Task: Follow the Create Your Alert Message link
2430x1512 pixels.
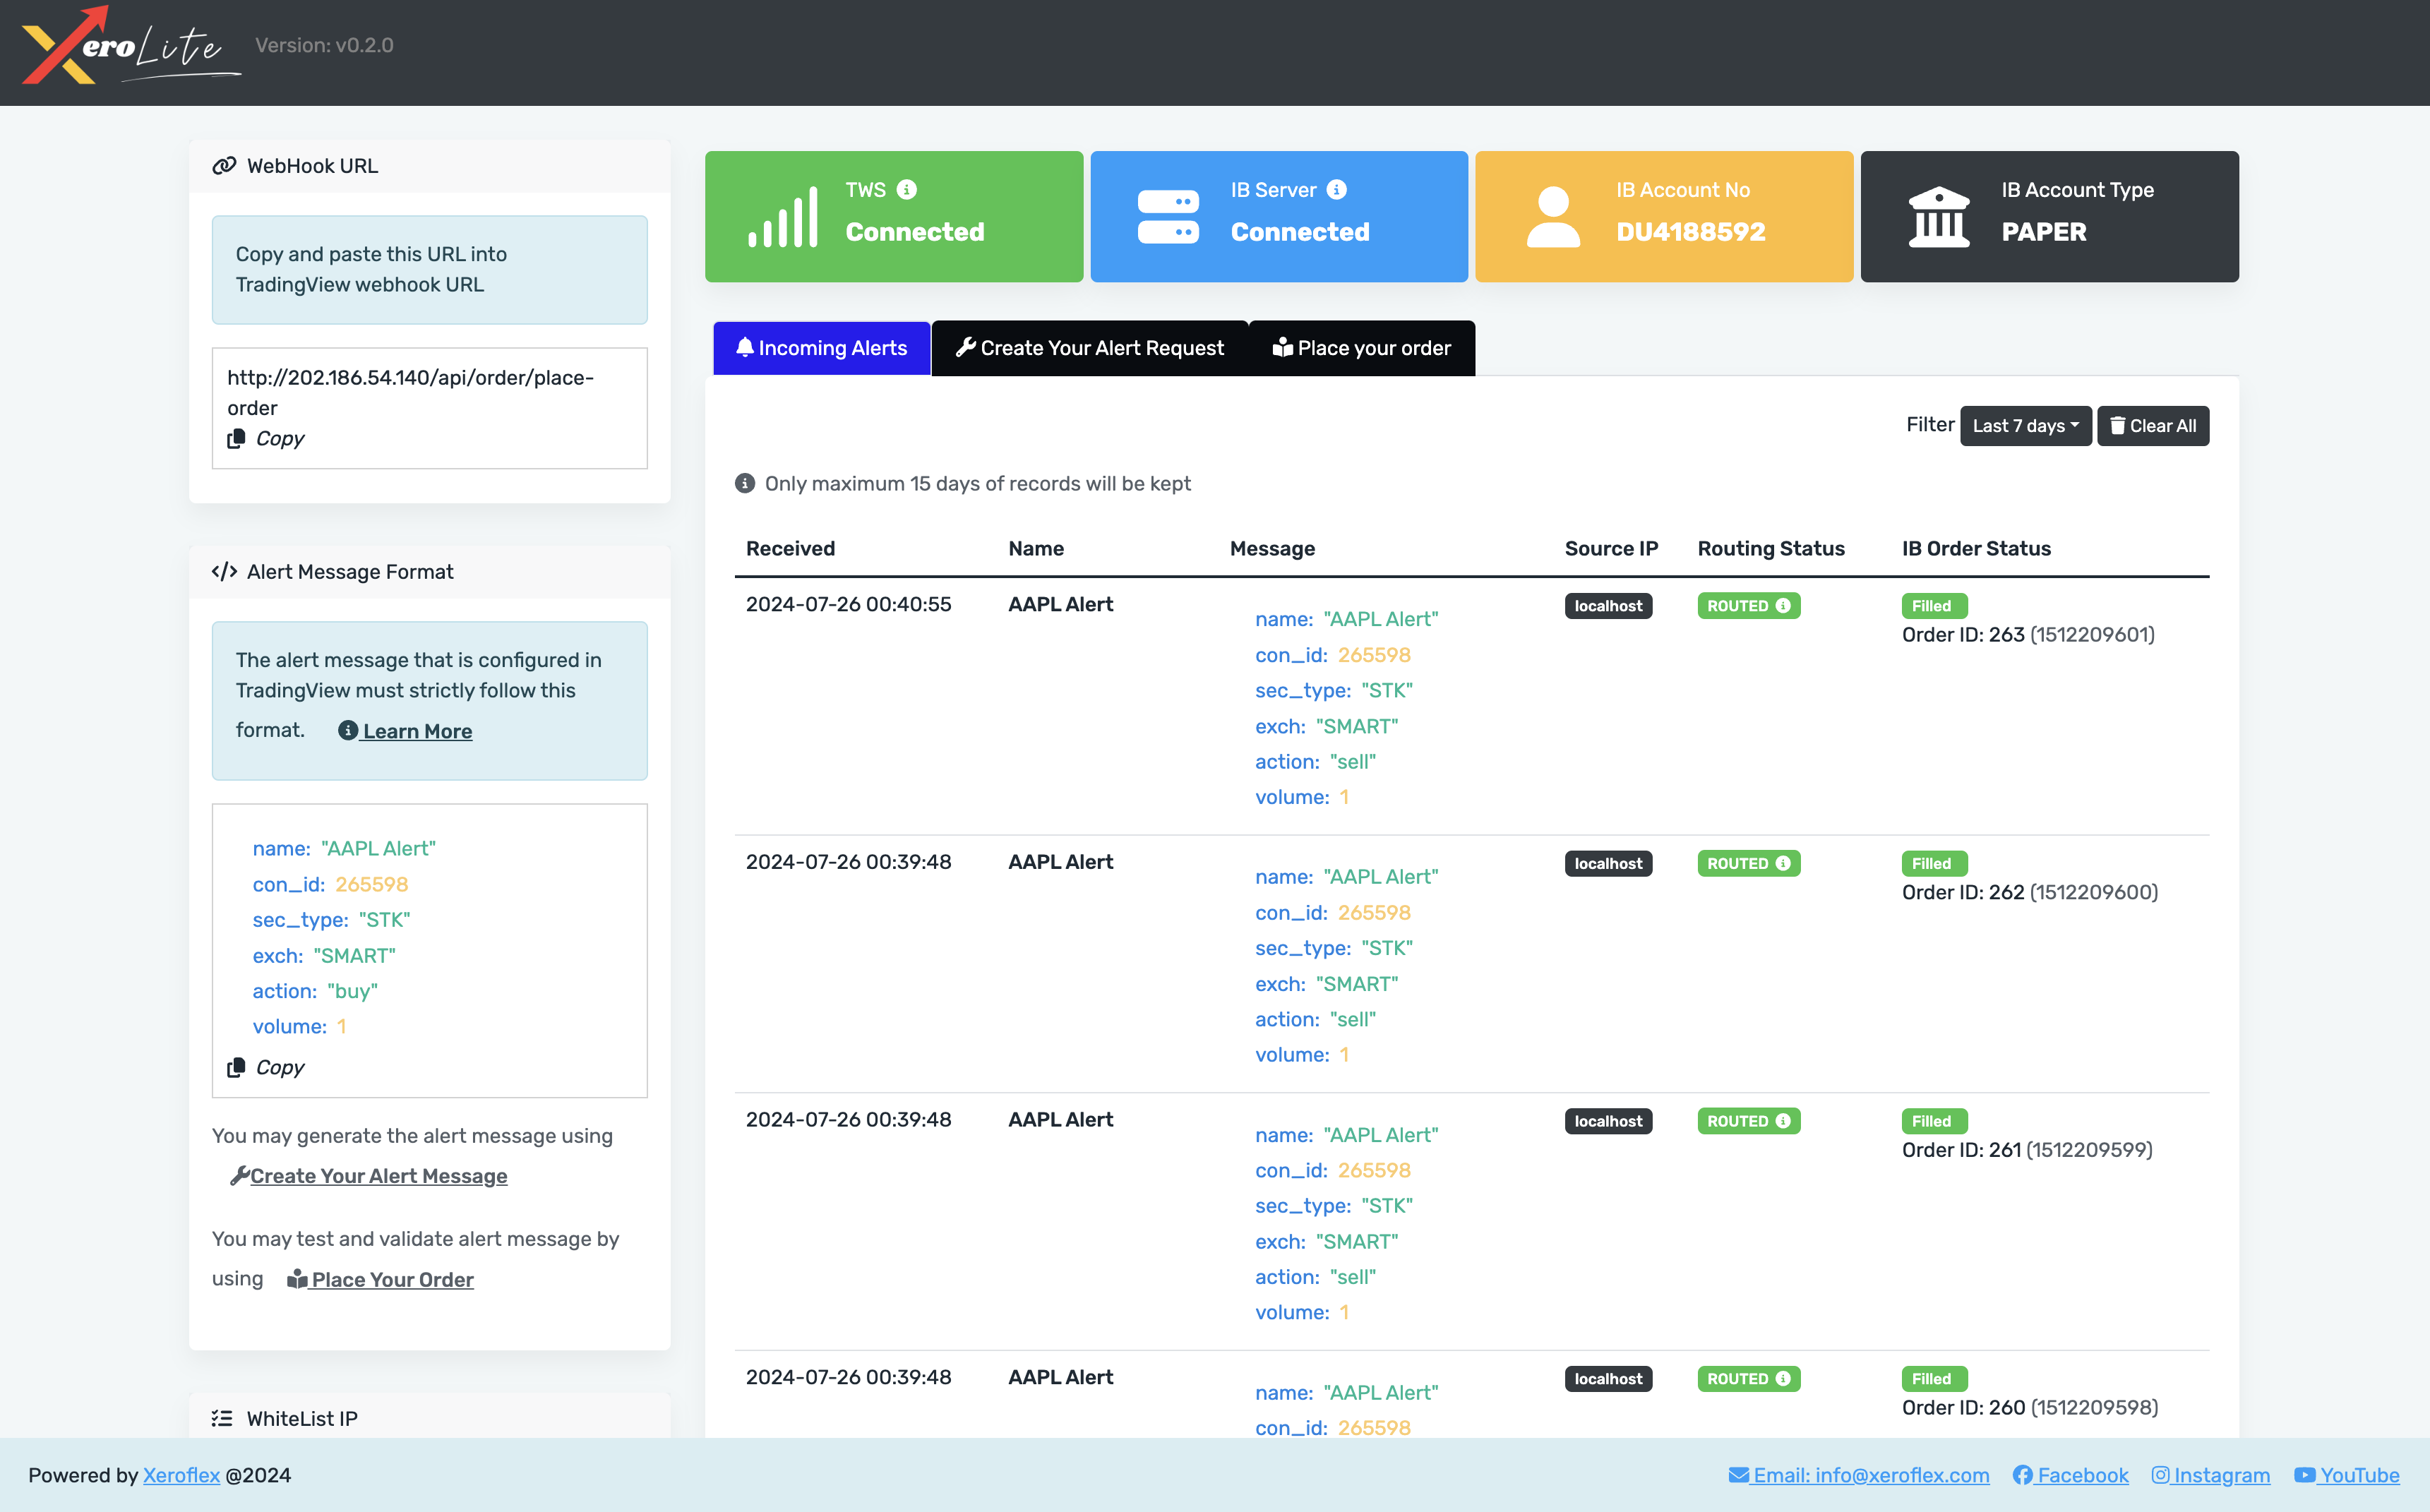Action: (x=378, y=1176)
